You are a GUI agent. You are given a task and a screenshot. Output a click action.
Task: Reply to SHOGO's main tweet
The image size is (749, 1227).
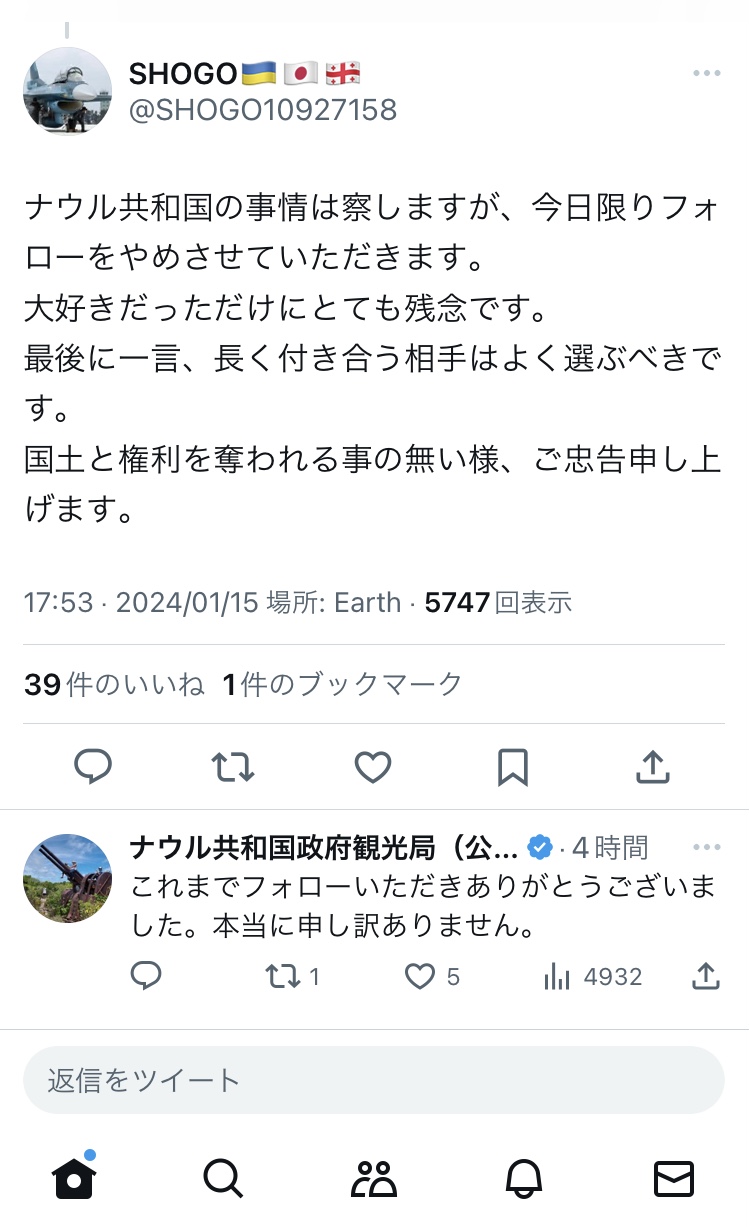tap(93, 767)
